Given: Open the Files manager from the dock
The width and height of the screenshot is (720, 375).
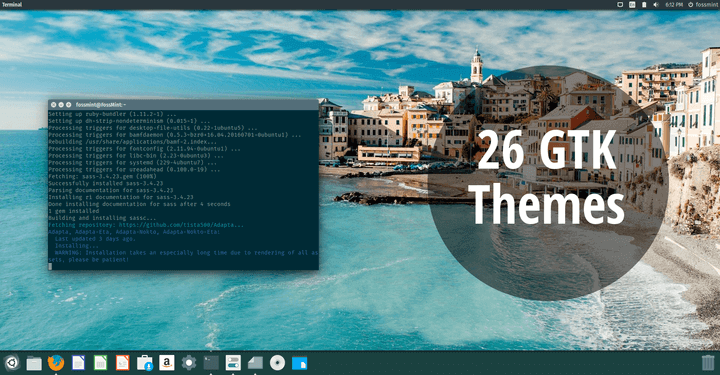Looking at the screenshot, I should [x=34, y=363].
